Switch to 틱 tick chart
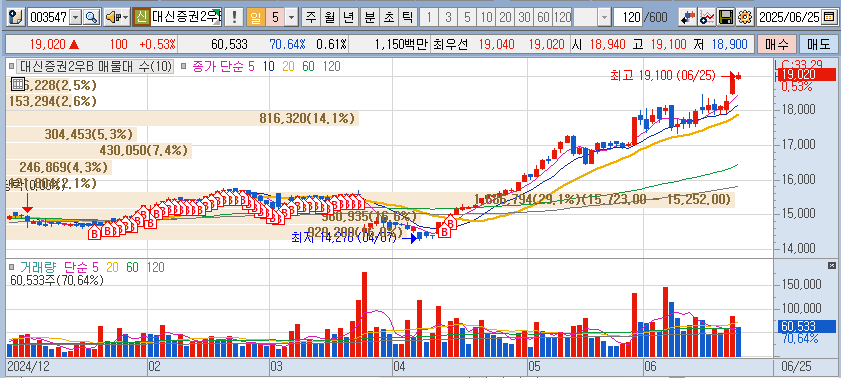 click(407, 17)
